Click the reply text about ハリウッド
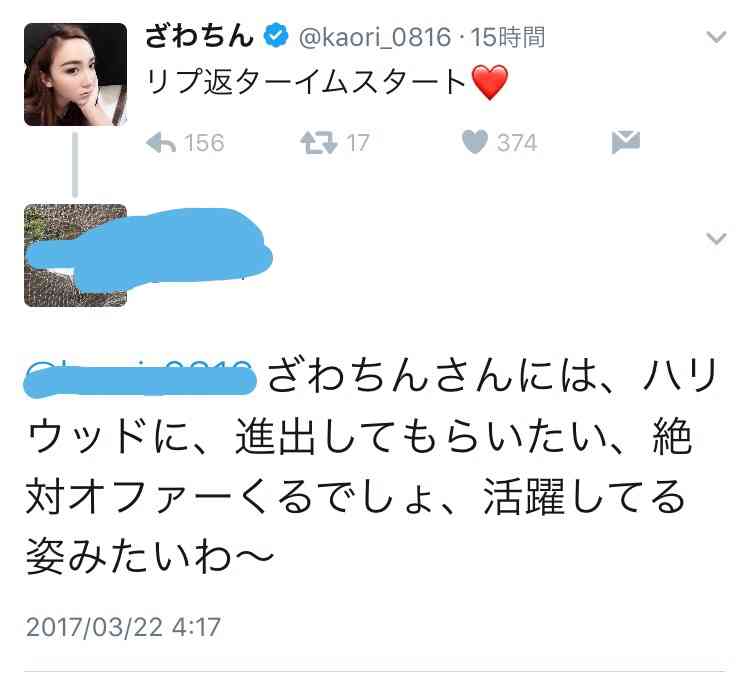Screen dimensions: 750x674 pyautogui.click(x=372, y=467)
